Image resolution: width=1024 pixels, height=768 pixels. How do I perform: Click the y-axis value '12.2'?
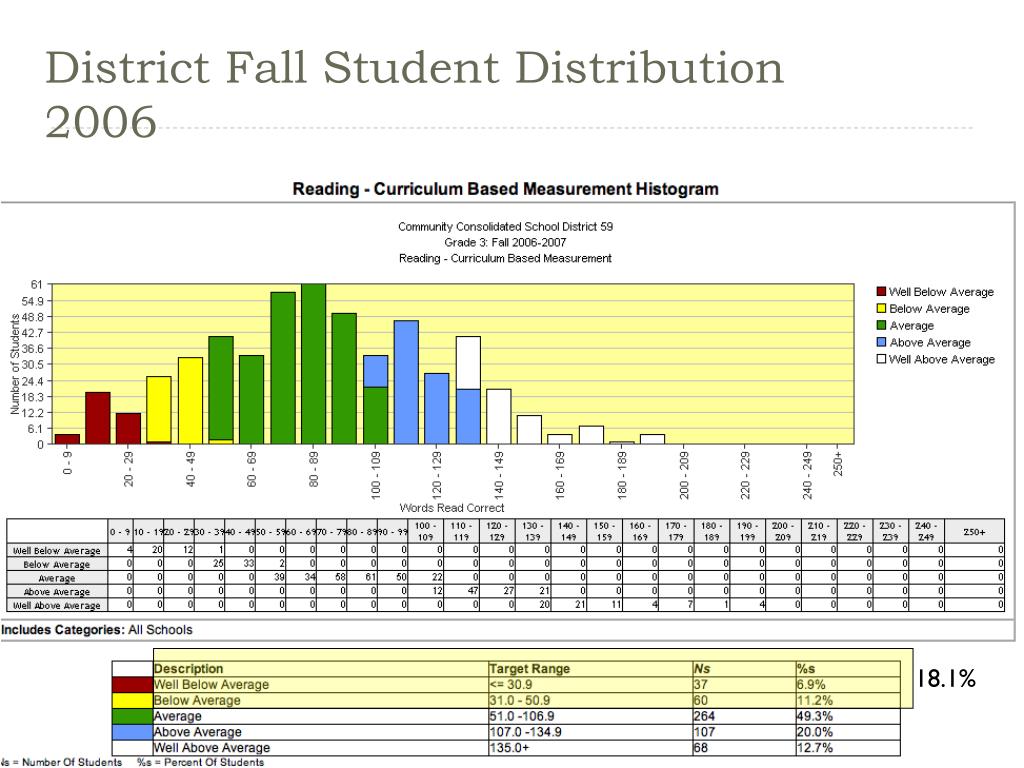coord(33,413)
